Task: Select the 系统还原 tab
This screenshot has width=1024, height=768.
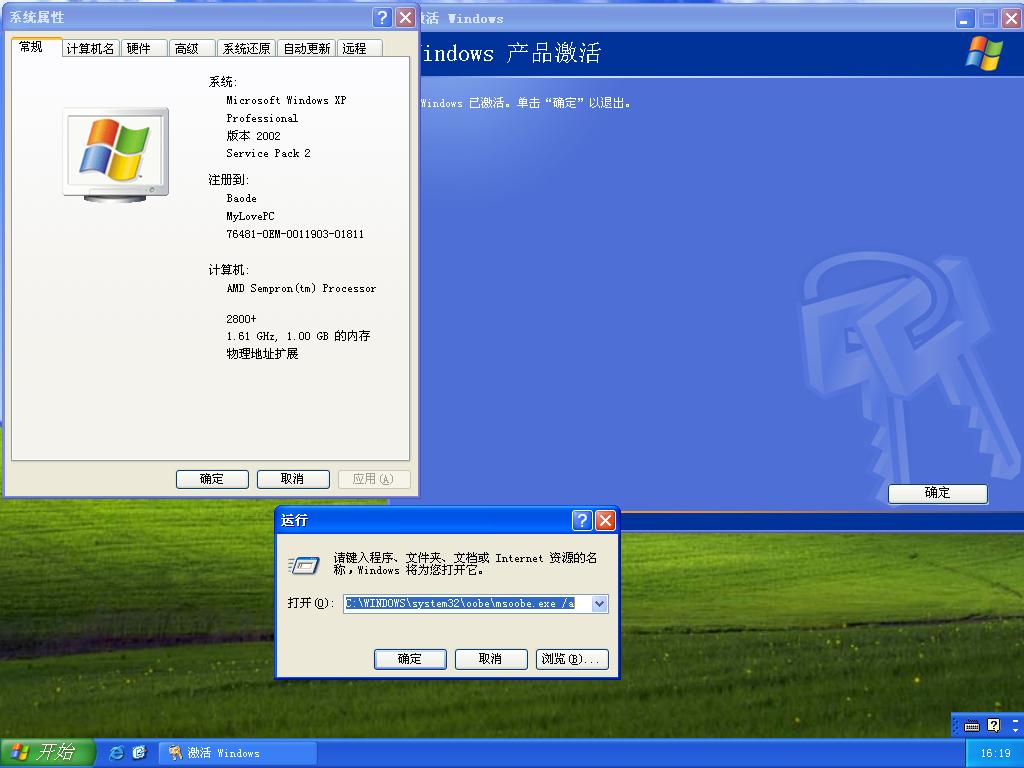Action: click(x=246, y=47)
